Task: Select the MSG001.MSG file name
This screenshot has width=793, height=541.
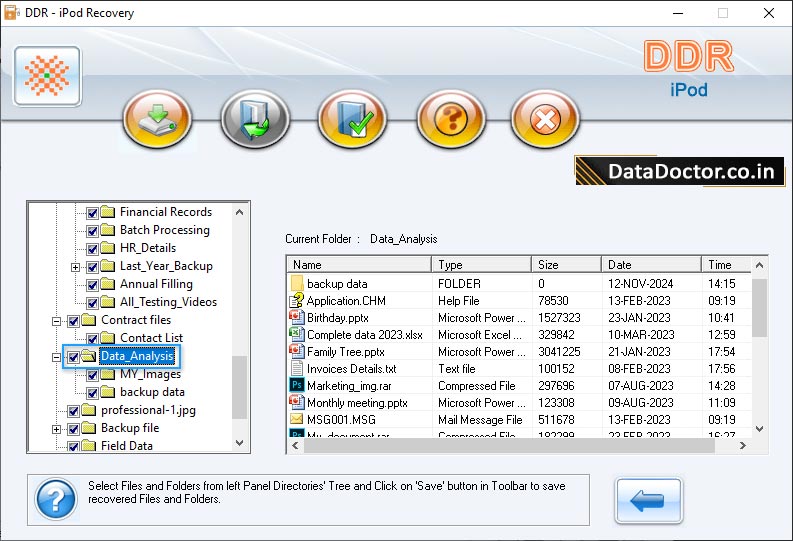Action: (341, 420)
